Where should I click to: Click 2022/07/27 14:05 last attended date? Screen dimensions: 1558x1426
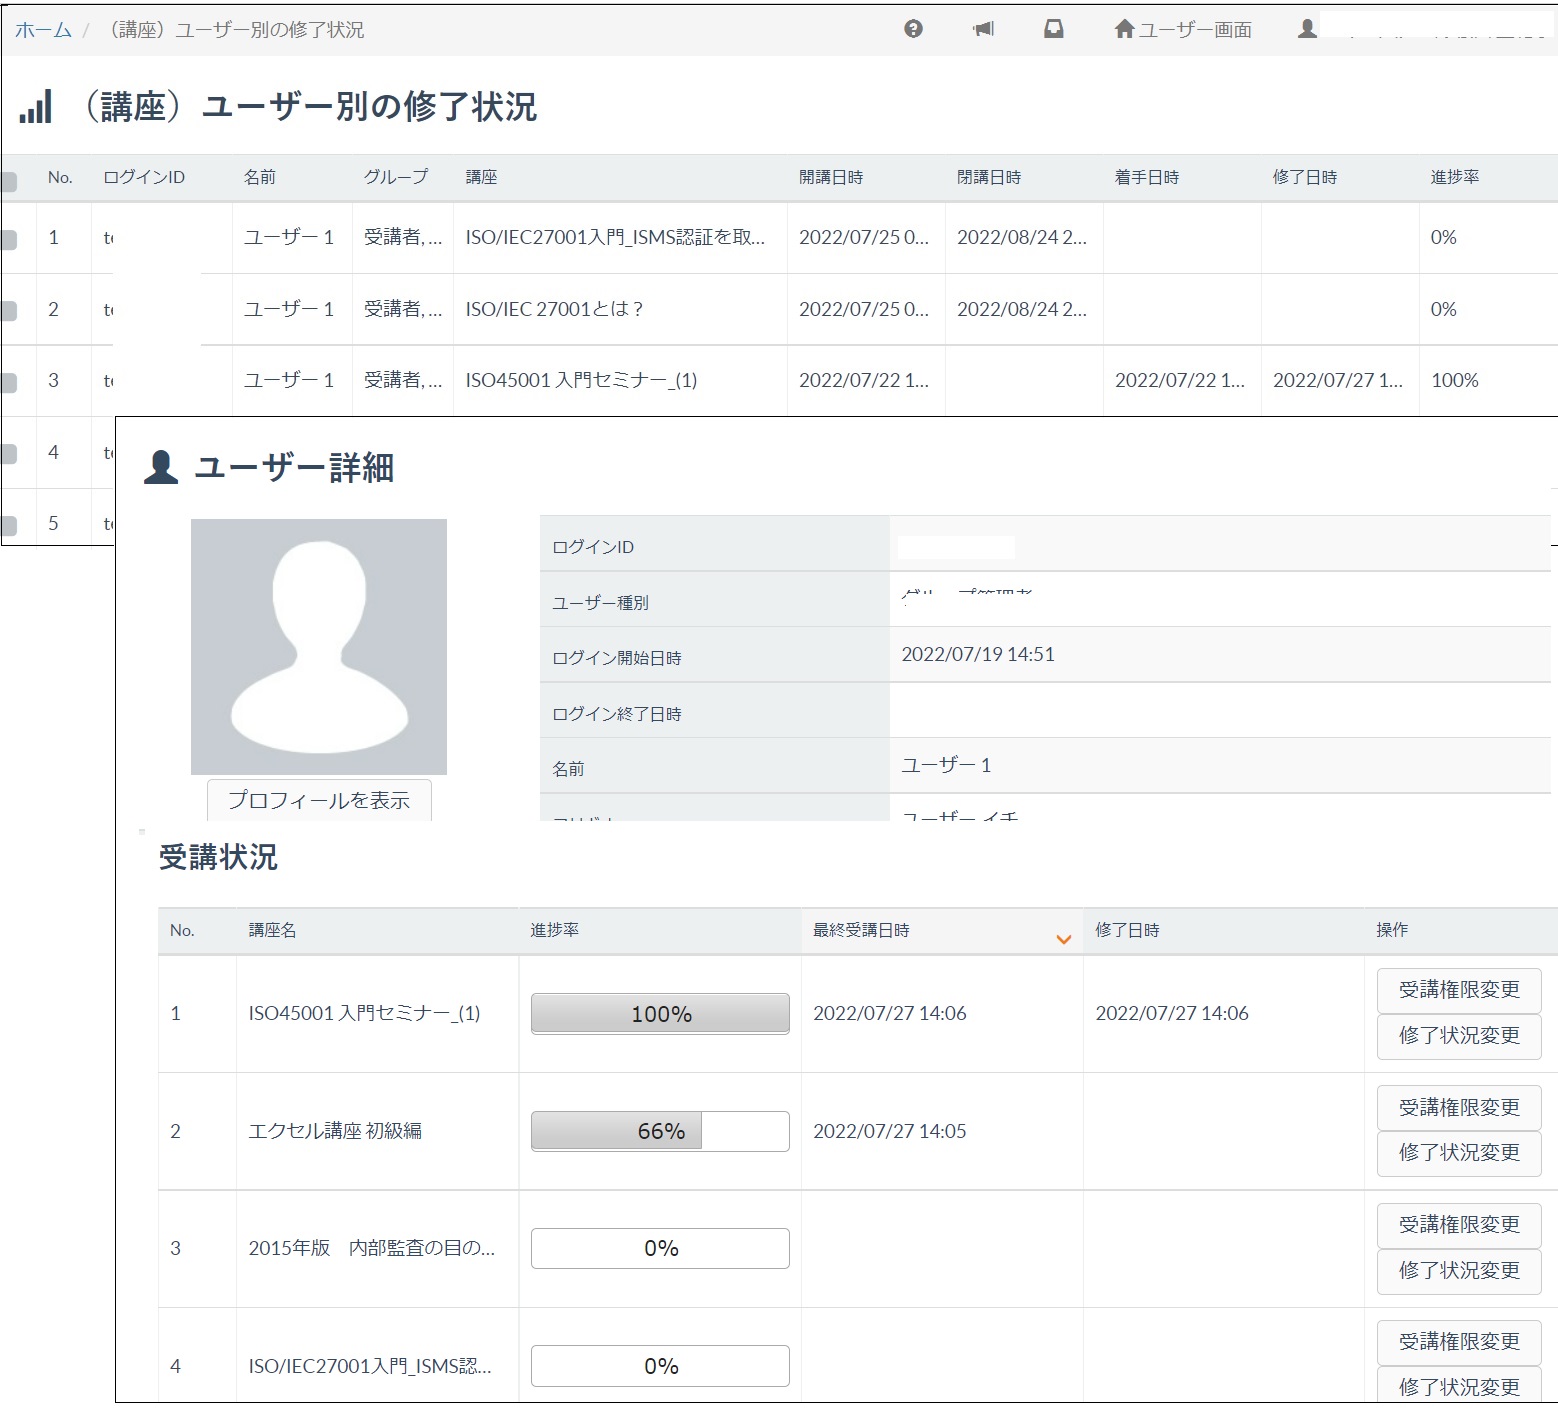[x=890, y=1131]
